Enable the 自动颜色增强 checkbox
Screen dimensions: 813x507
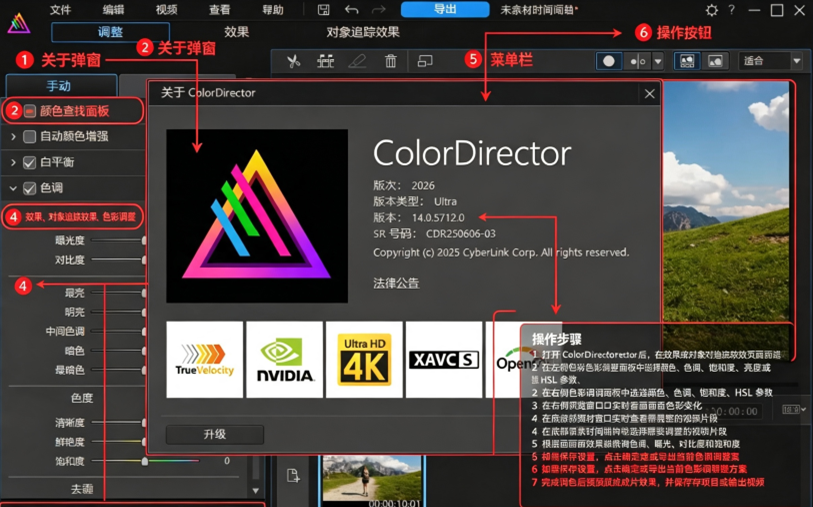30,136
